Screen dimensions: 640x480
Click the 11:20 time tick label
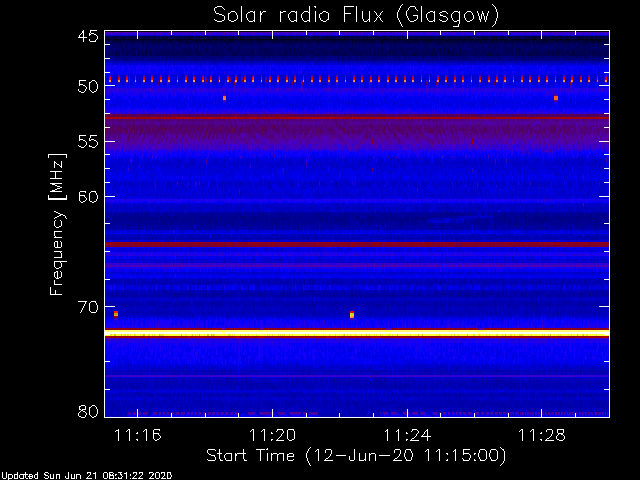[272, 435]
